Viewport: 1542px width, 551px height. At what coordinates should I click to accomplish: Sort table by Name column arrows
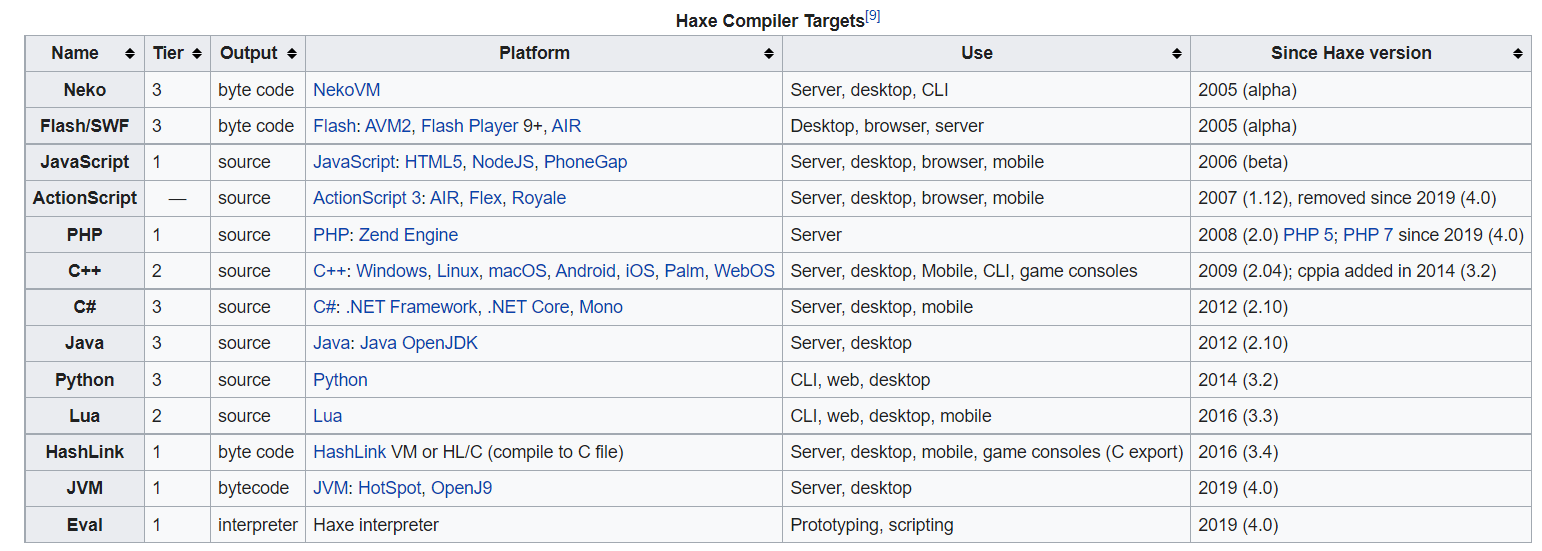[130, 54]
